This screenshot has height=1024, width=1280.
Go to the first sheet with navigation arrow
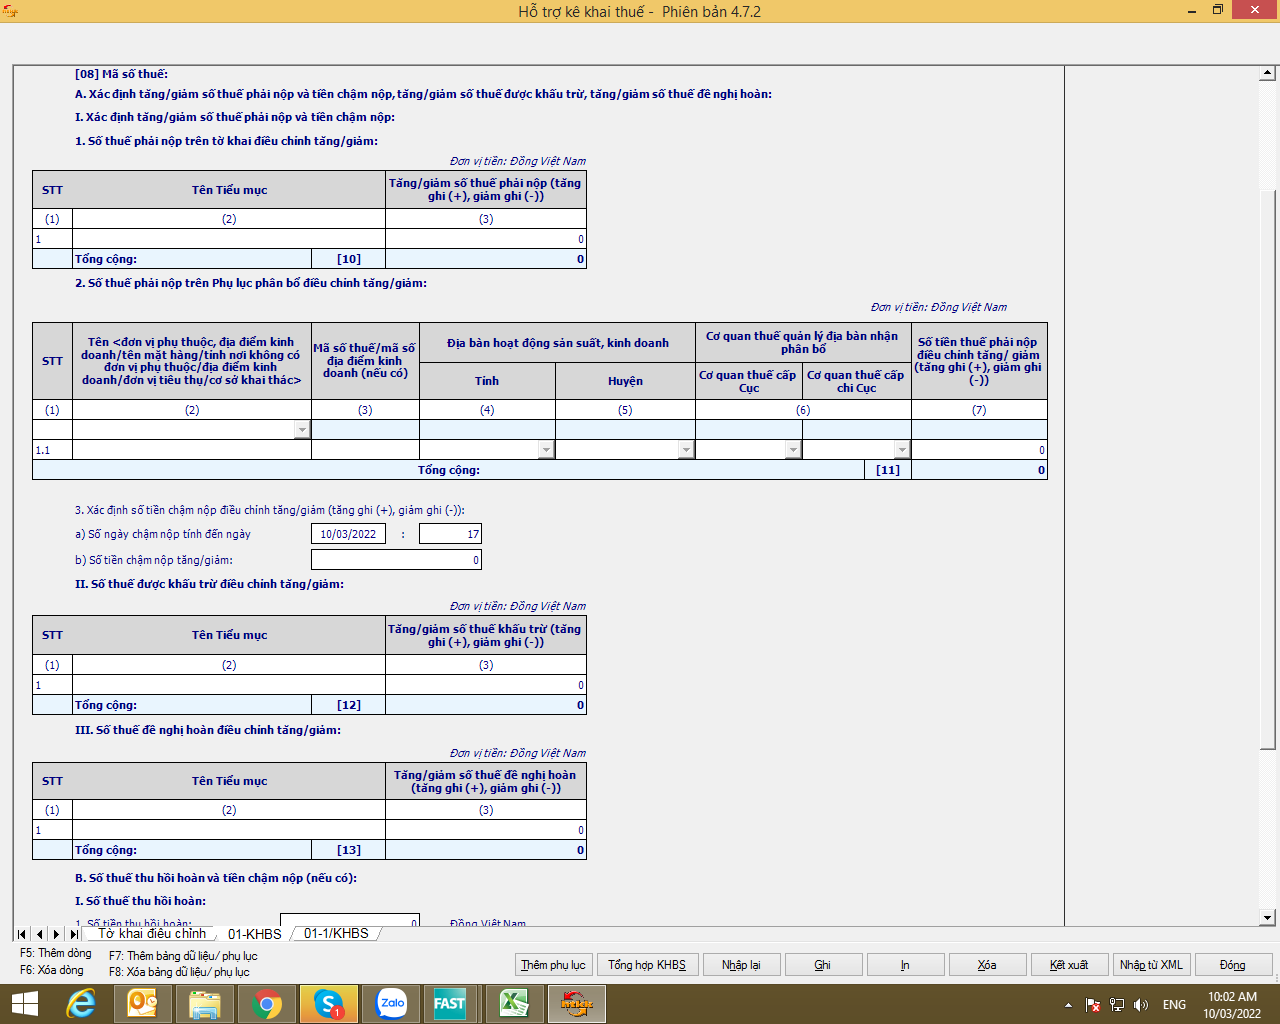click(x=22, y=934)
